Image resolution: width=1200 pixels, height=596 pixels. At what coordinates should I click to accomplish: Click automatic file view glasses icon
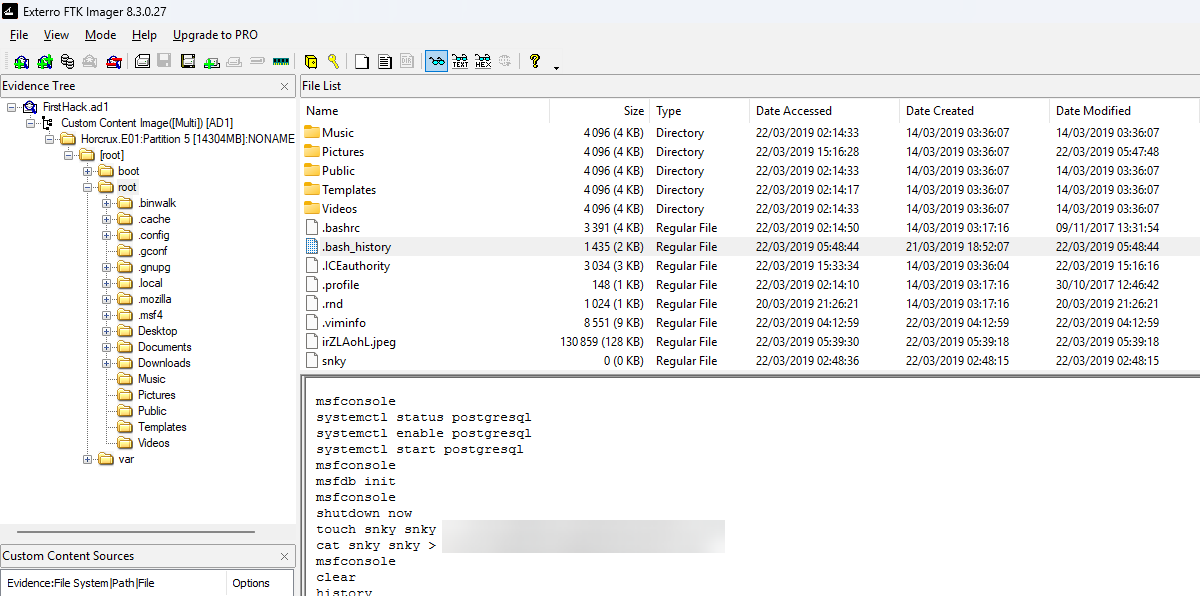click(x=436, y=61)
